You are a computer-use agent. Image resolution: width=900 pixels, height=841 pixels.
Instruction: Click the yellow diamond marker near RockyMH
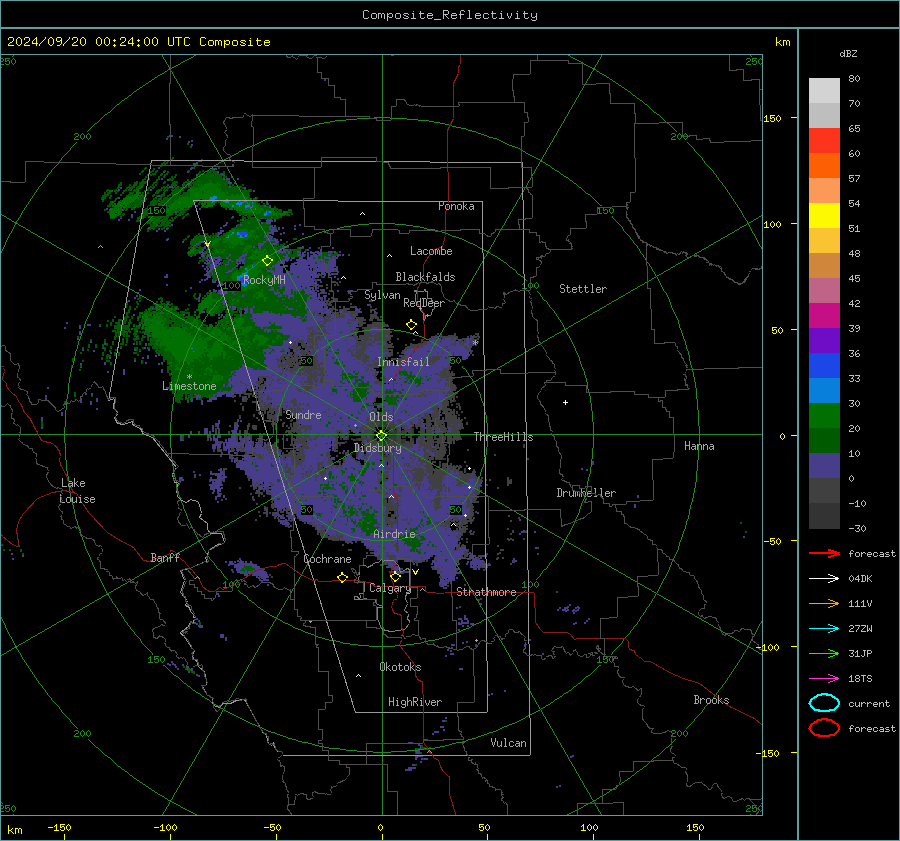[x=267, y=261]
